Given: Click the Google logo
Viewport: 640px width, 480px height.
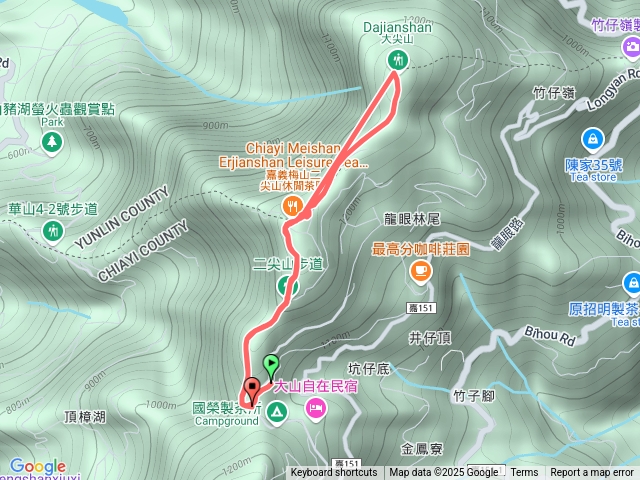Looking at the screenshot, I should (x=38, y=466).
